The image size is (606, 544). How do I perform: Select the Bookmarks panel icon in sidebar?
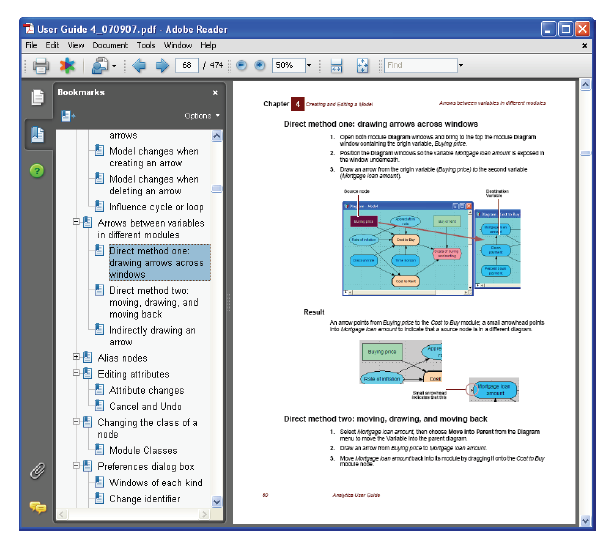[x=37, y=134]
